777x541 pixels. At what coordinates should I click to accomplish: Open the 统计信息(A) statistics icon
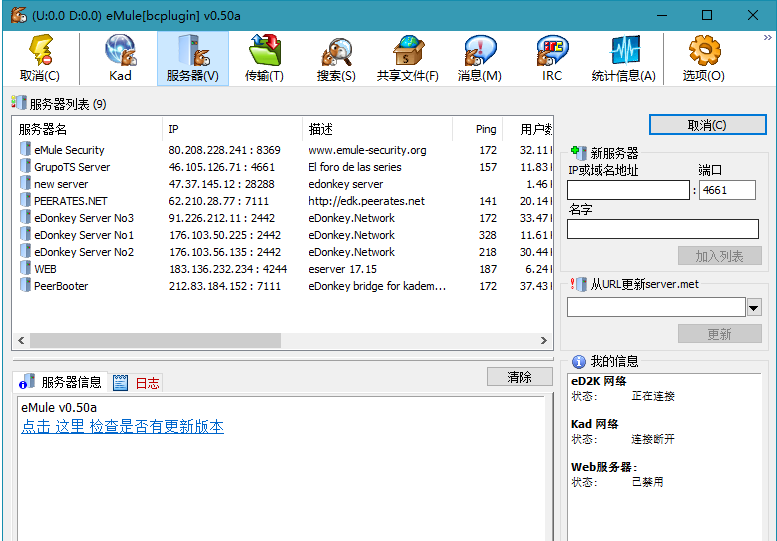tap(624, 51)
